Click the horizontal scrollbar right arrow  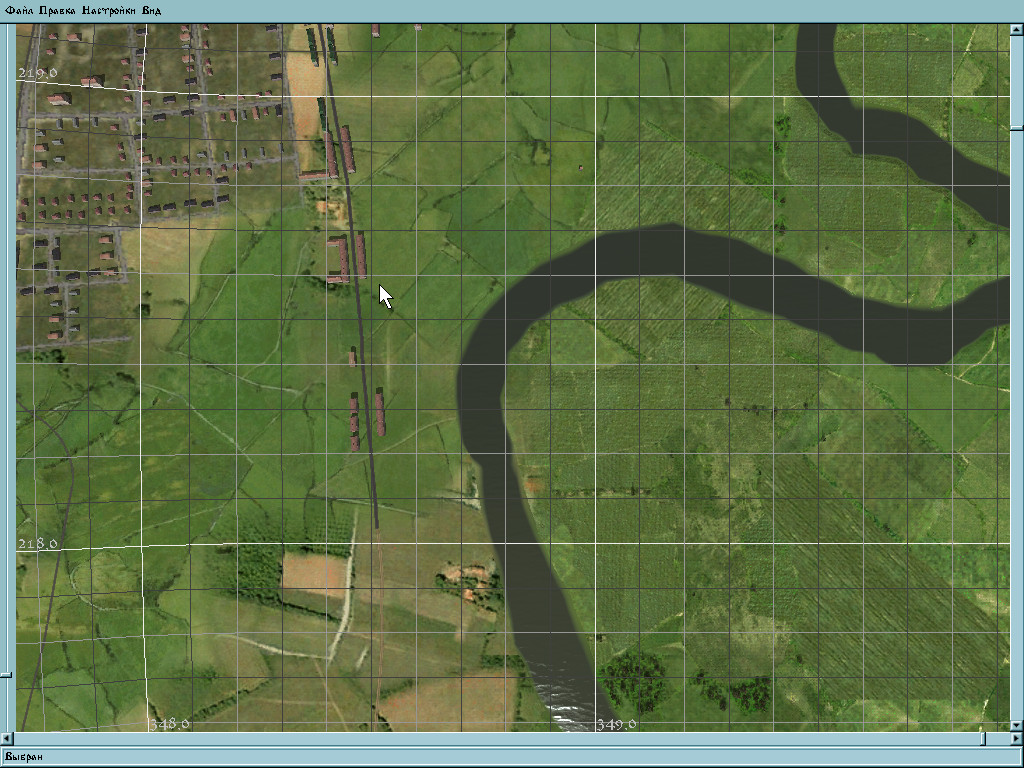1017,739
